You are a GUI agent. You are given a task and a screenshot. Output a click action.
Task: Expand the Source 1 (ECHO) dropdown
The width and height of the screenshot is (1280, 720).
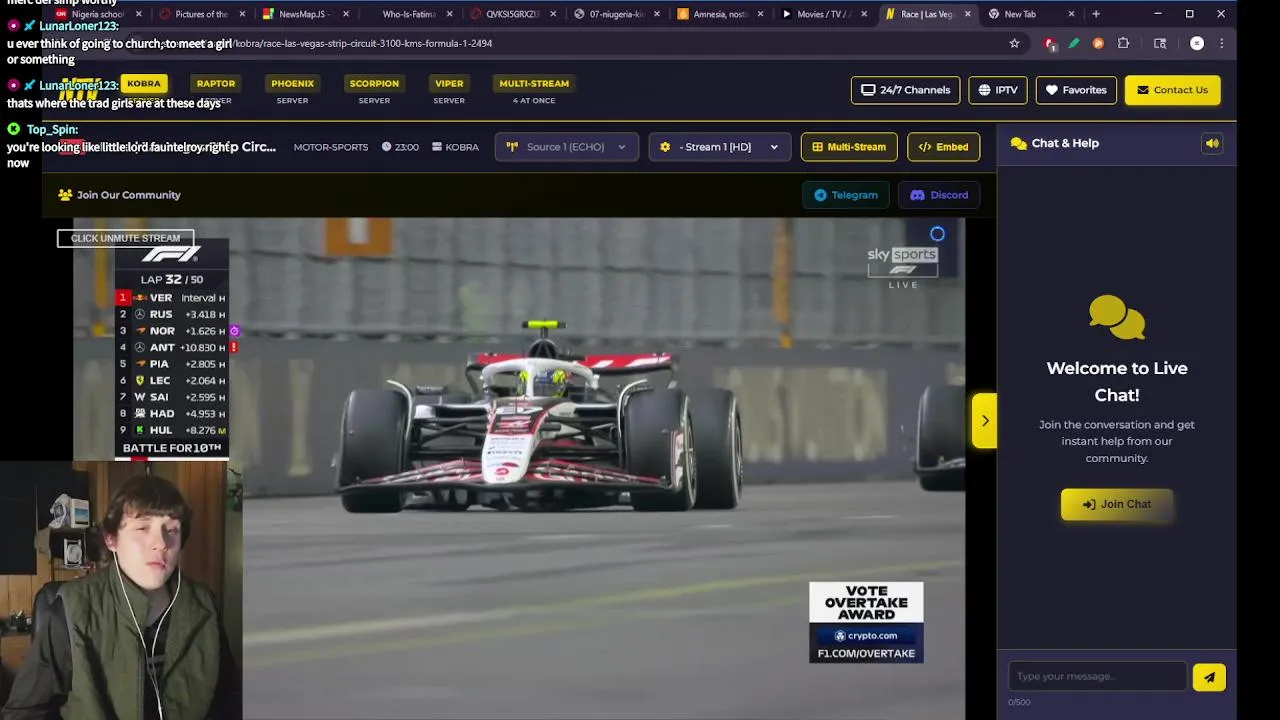[x=566, y=147]
